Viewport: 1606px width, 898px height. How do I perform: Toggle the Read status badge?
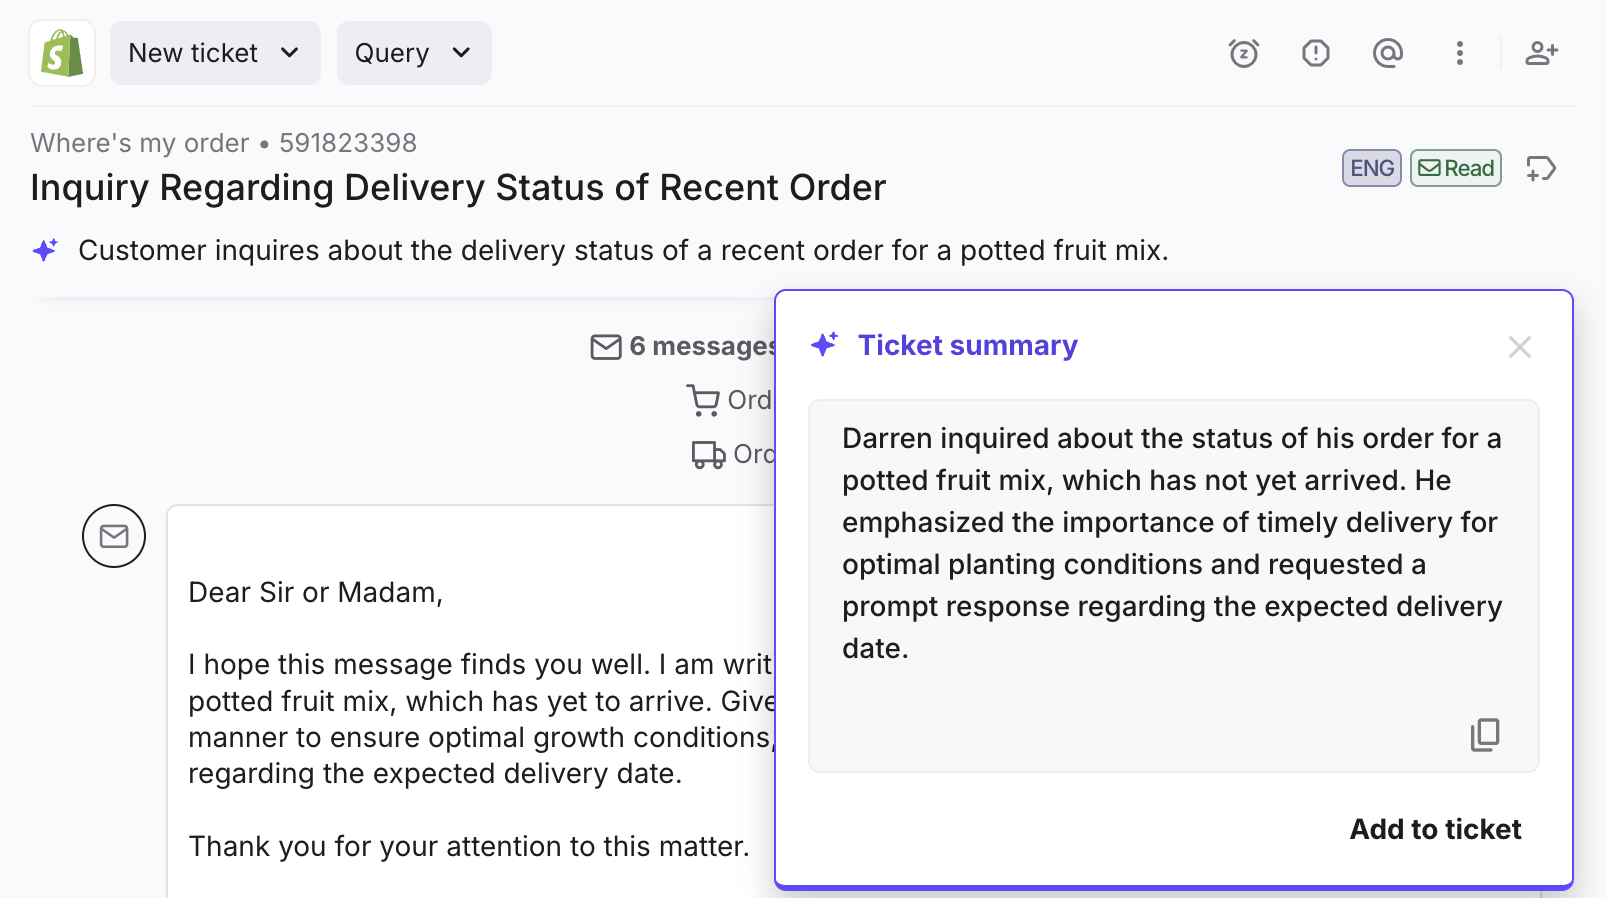pyautogui.click(x=1456, y=168)
